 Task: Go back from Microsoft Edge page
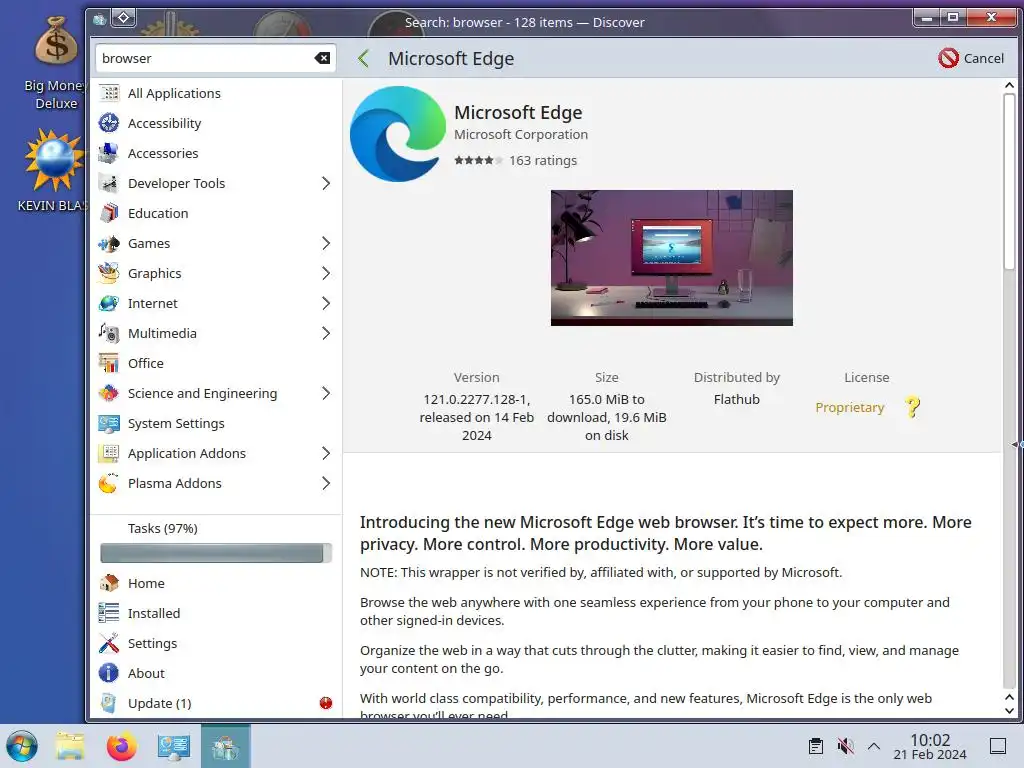click(x=364, y=58)
